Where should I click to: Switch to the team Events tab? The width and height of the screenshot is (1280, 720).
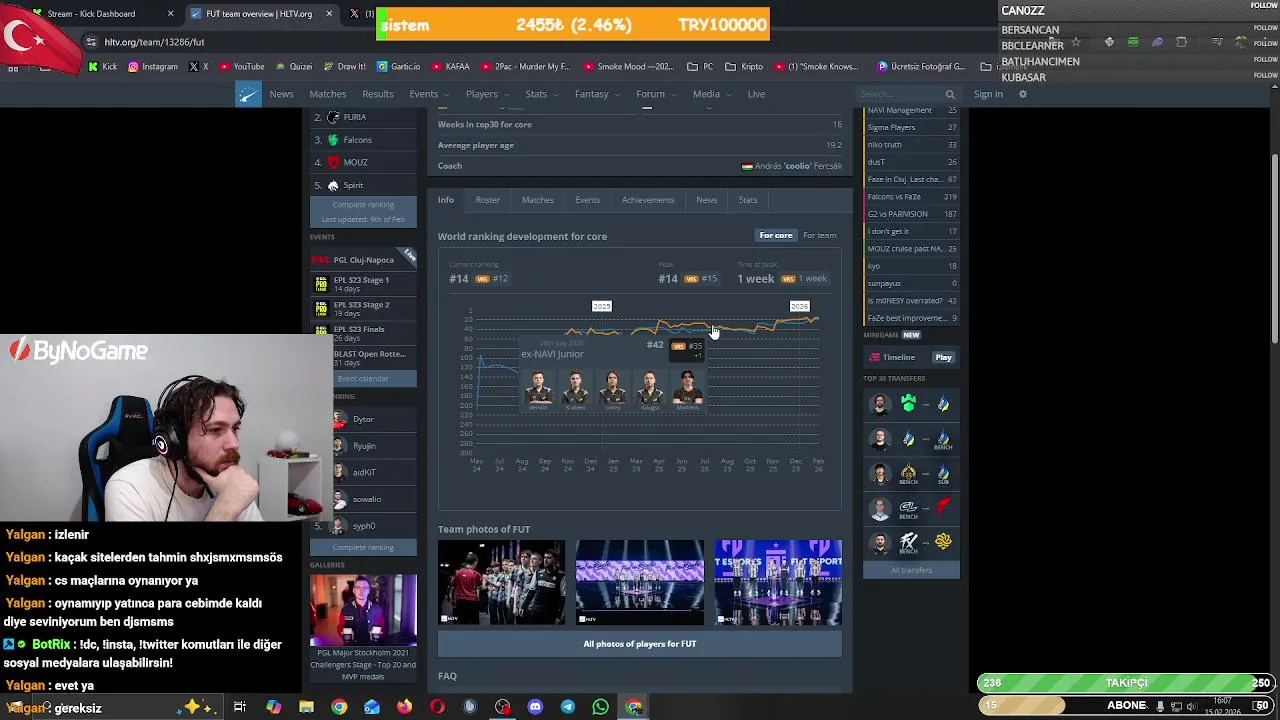click(588, 200)
